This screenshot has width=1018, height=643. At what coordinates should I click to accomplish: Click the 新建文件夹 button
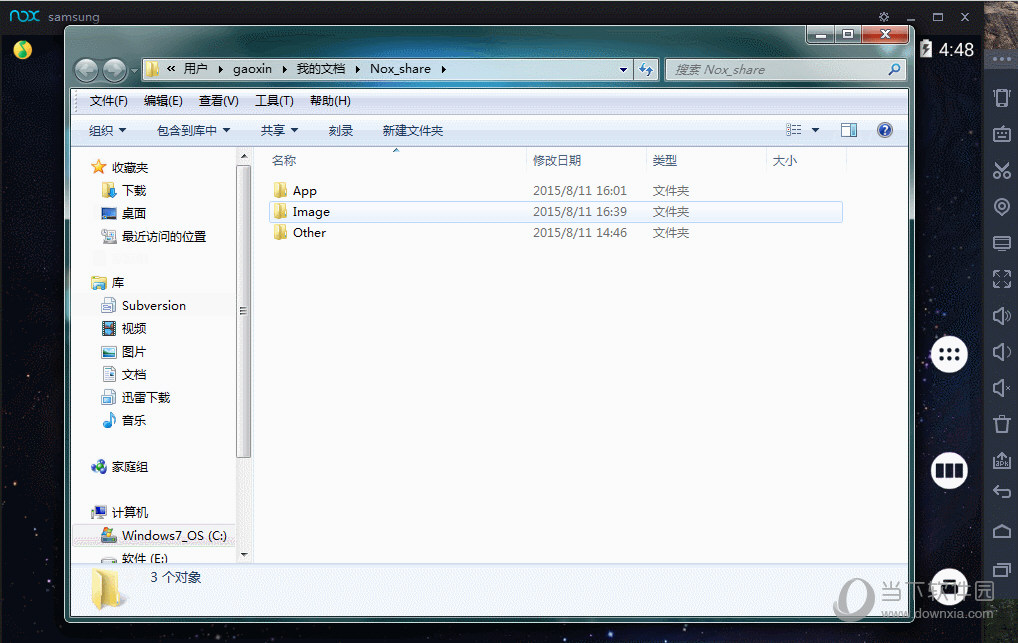coord(412,131)
